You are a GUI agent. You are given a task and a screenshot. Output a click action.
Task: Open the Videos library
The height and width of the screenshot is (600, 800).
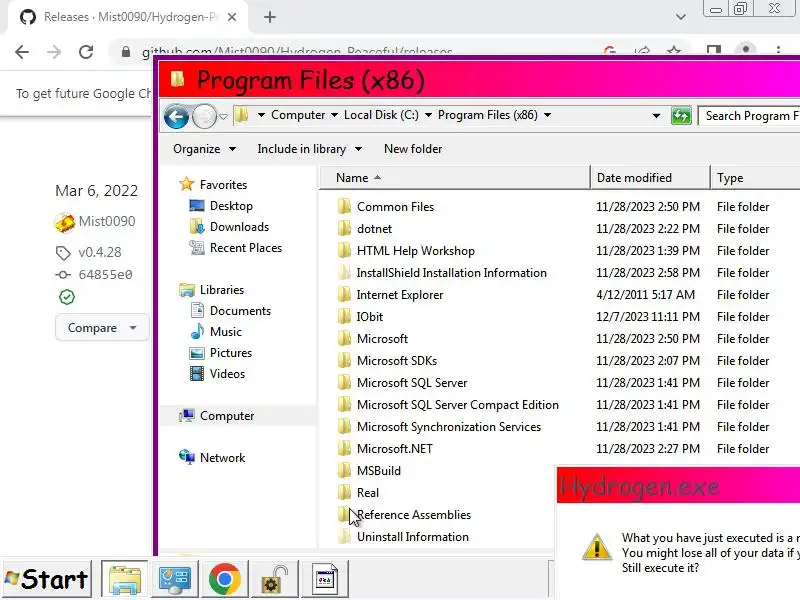pyautogui.click(x=227, y=373)
